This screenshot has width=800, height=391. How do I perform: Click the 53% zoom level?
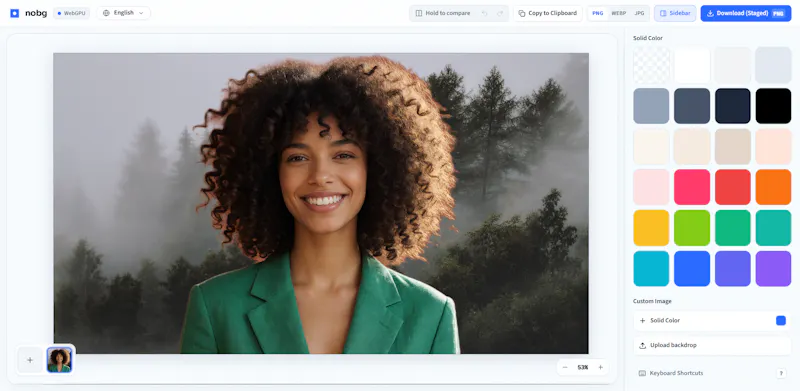click(x=583, y=368)
